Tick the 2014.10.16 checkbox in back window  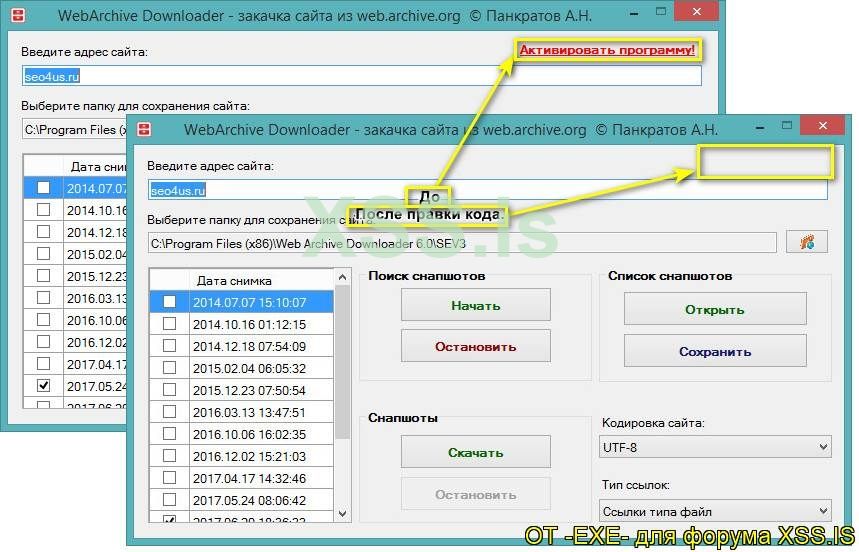[x=43, y=210]
